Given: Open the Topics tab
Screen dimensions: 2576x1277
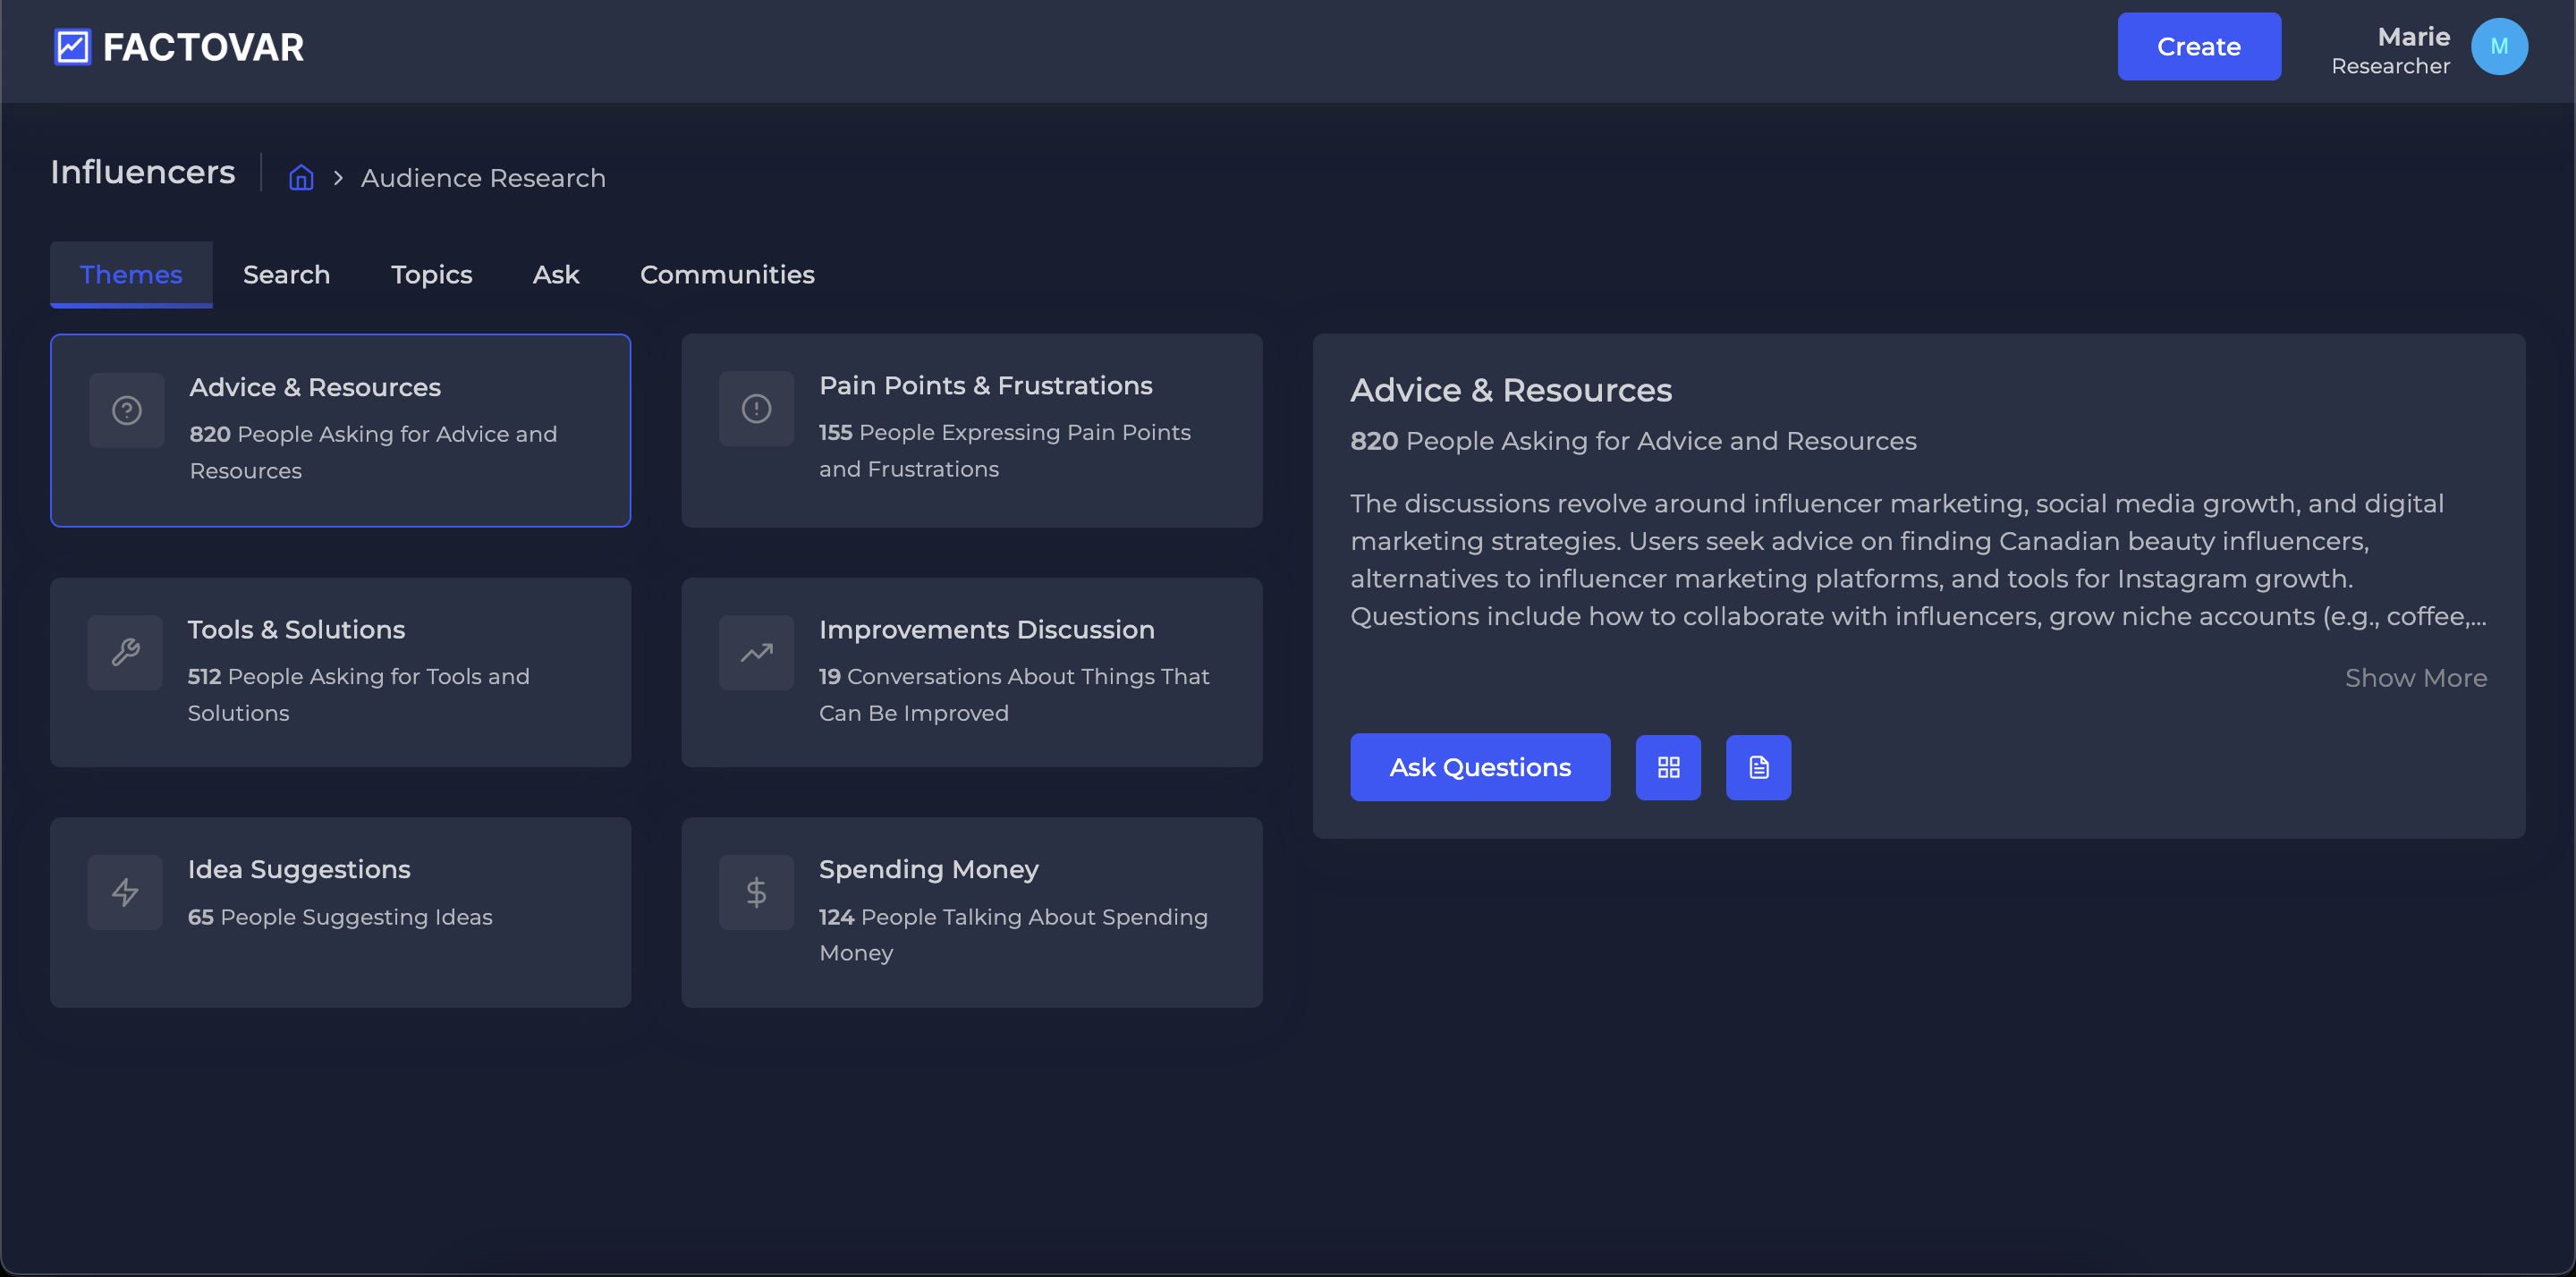Looking at the screenshot, I should (x=431, y=274).
